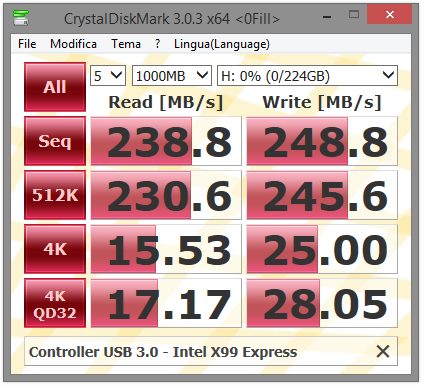Click the CrystalDiskMark app icon in title bar

tap(21, 17)
